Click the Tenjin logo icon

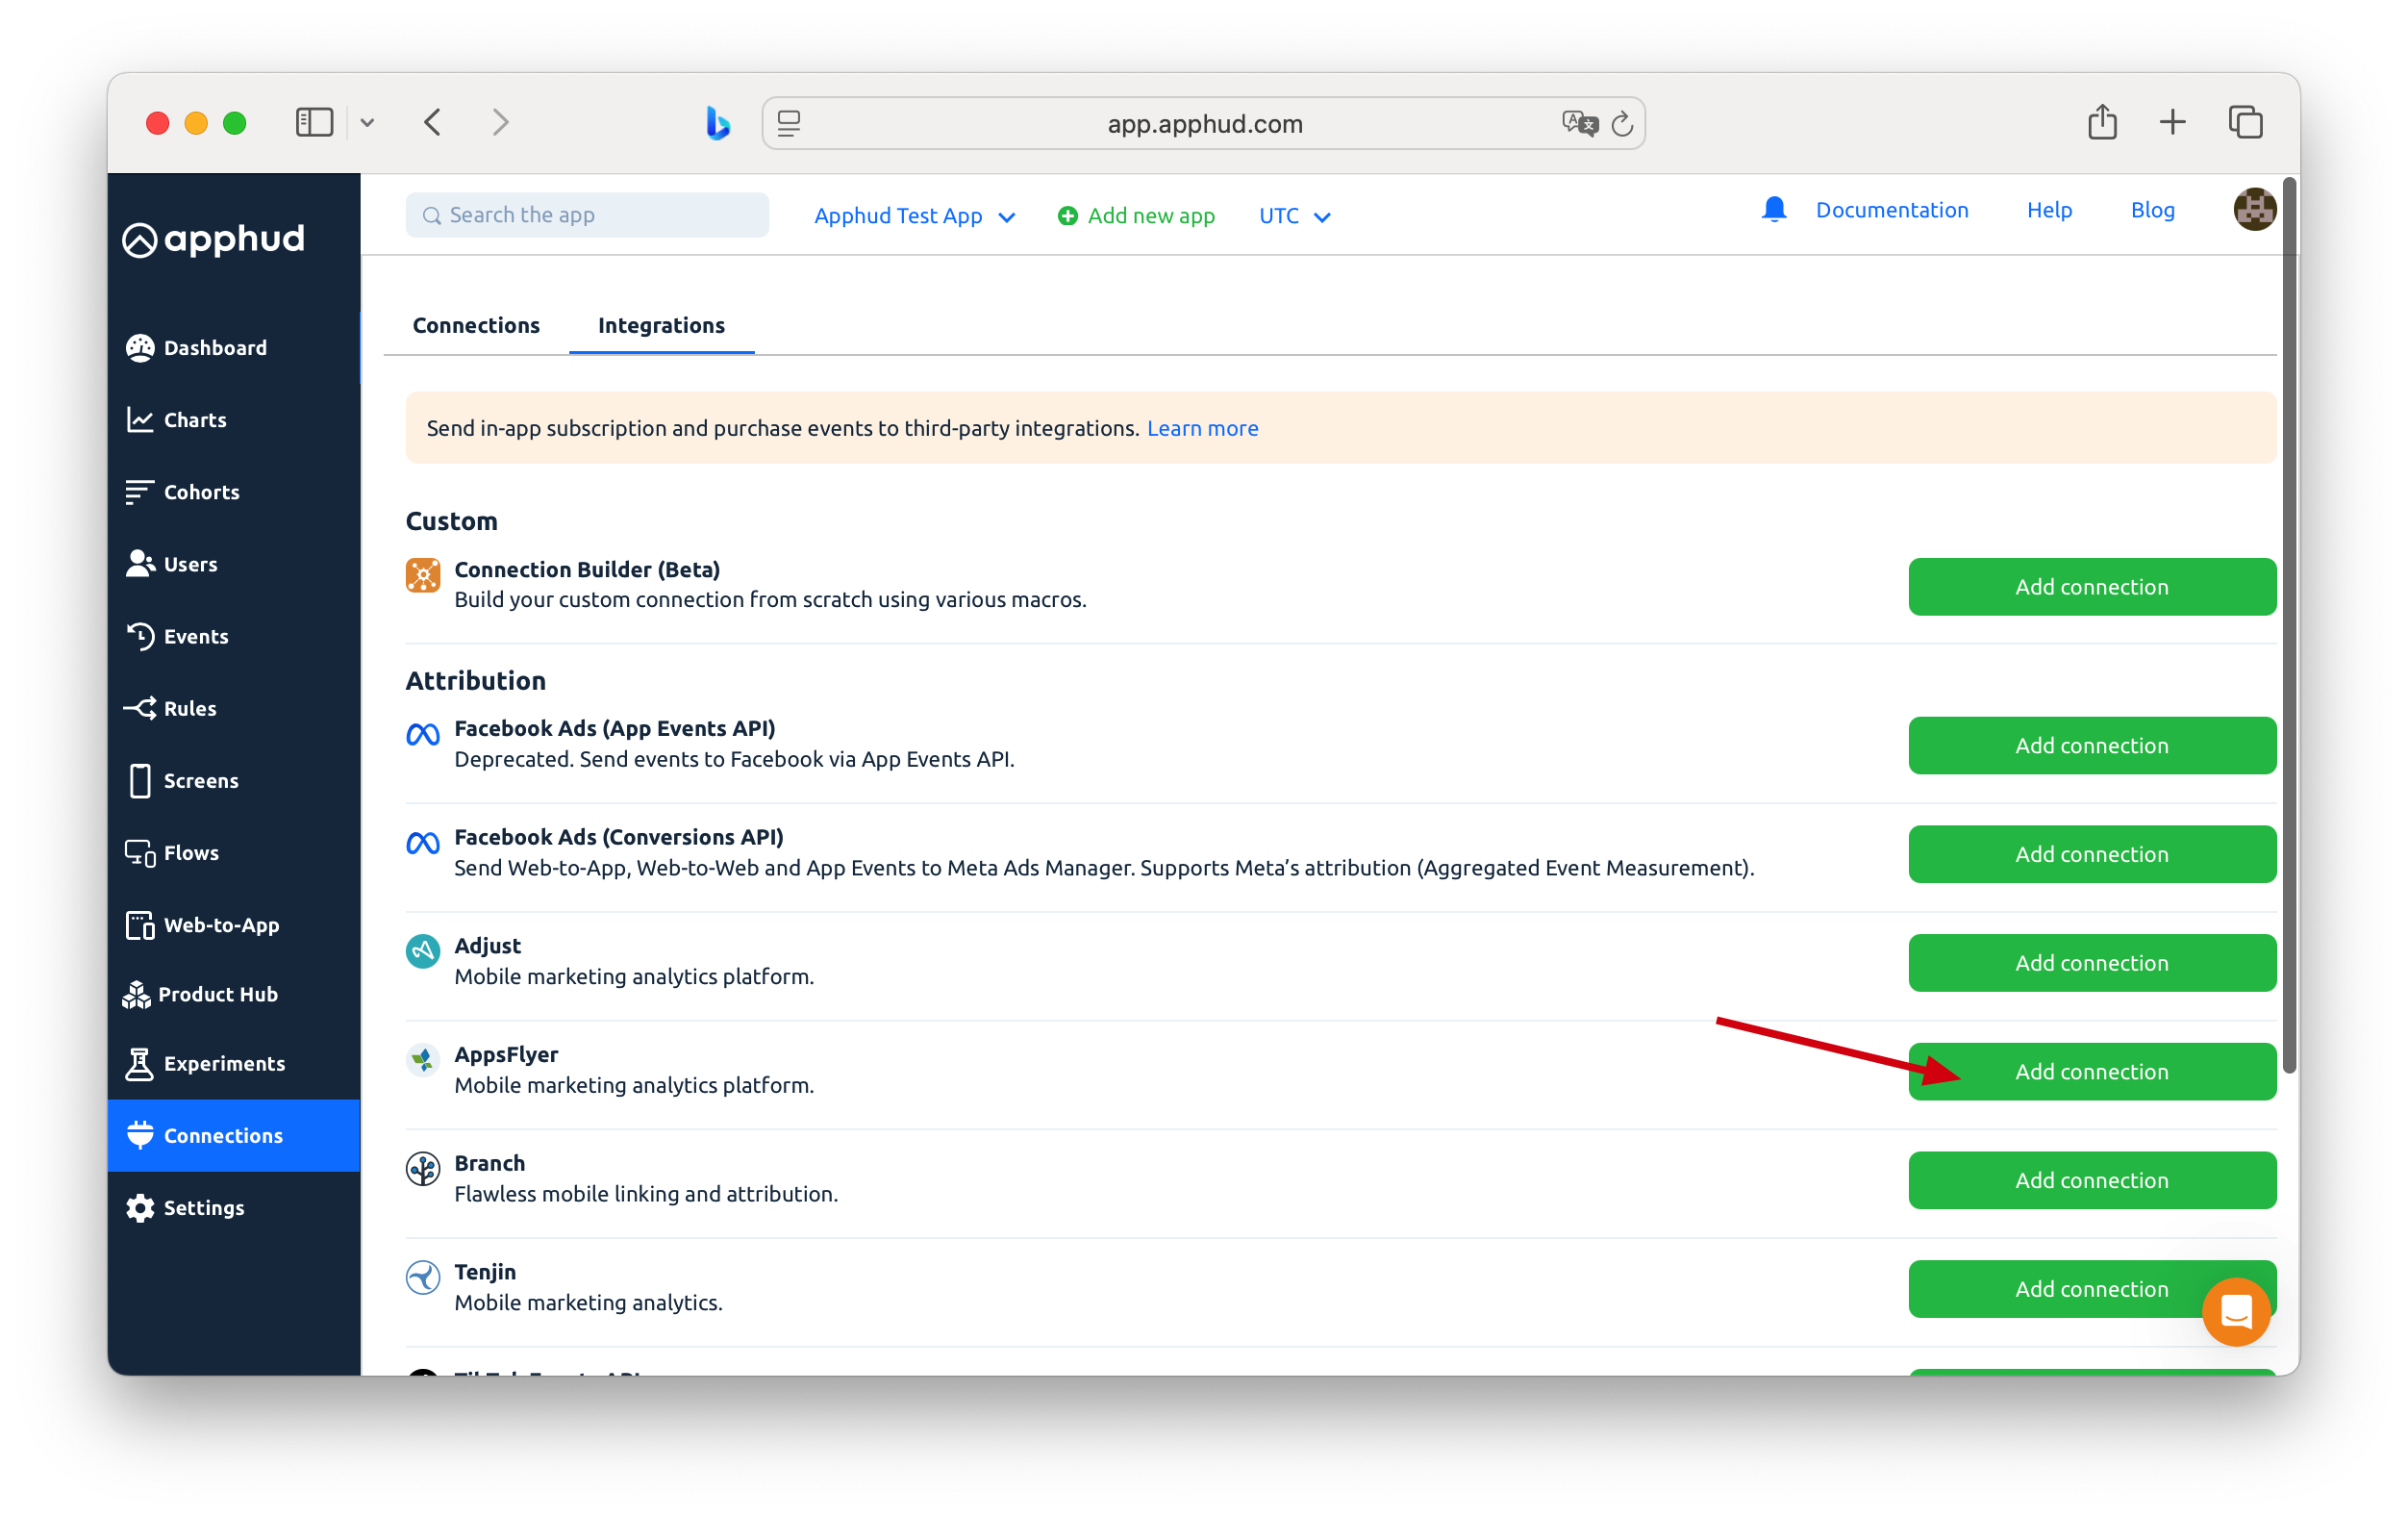423,1278
